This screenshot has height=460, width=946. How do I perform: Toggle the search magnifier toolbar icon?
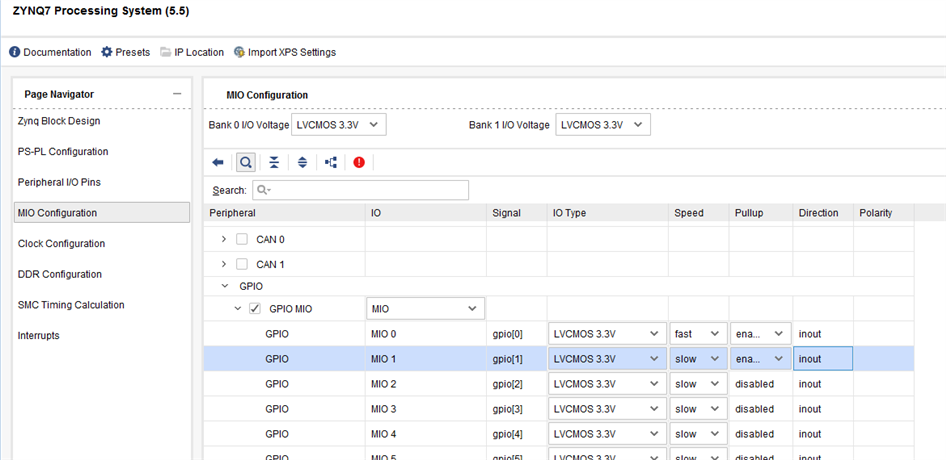pos(245,162)
